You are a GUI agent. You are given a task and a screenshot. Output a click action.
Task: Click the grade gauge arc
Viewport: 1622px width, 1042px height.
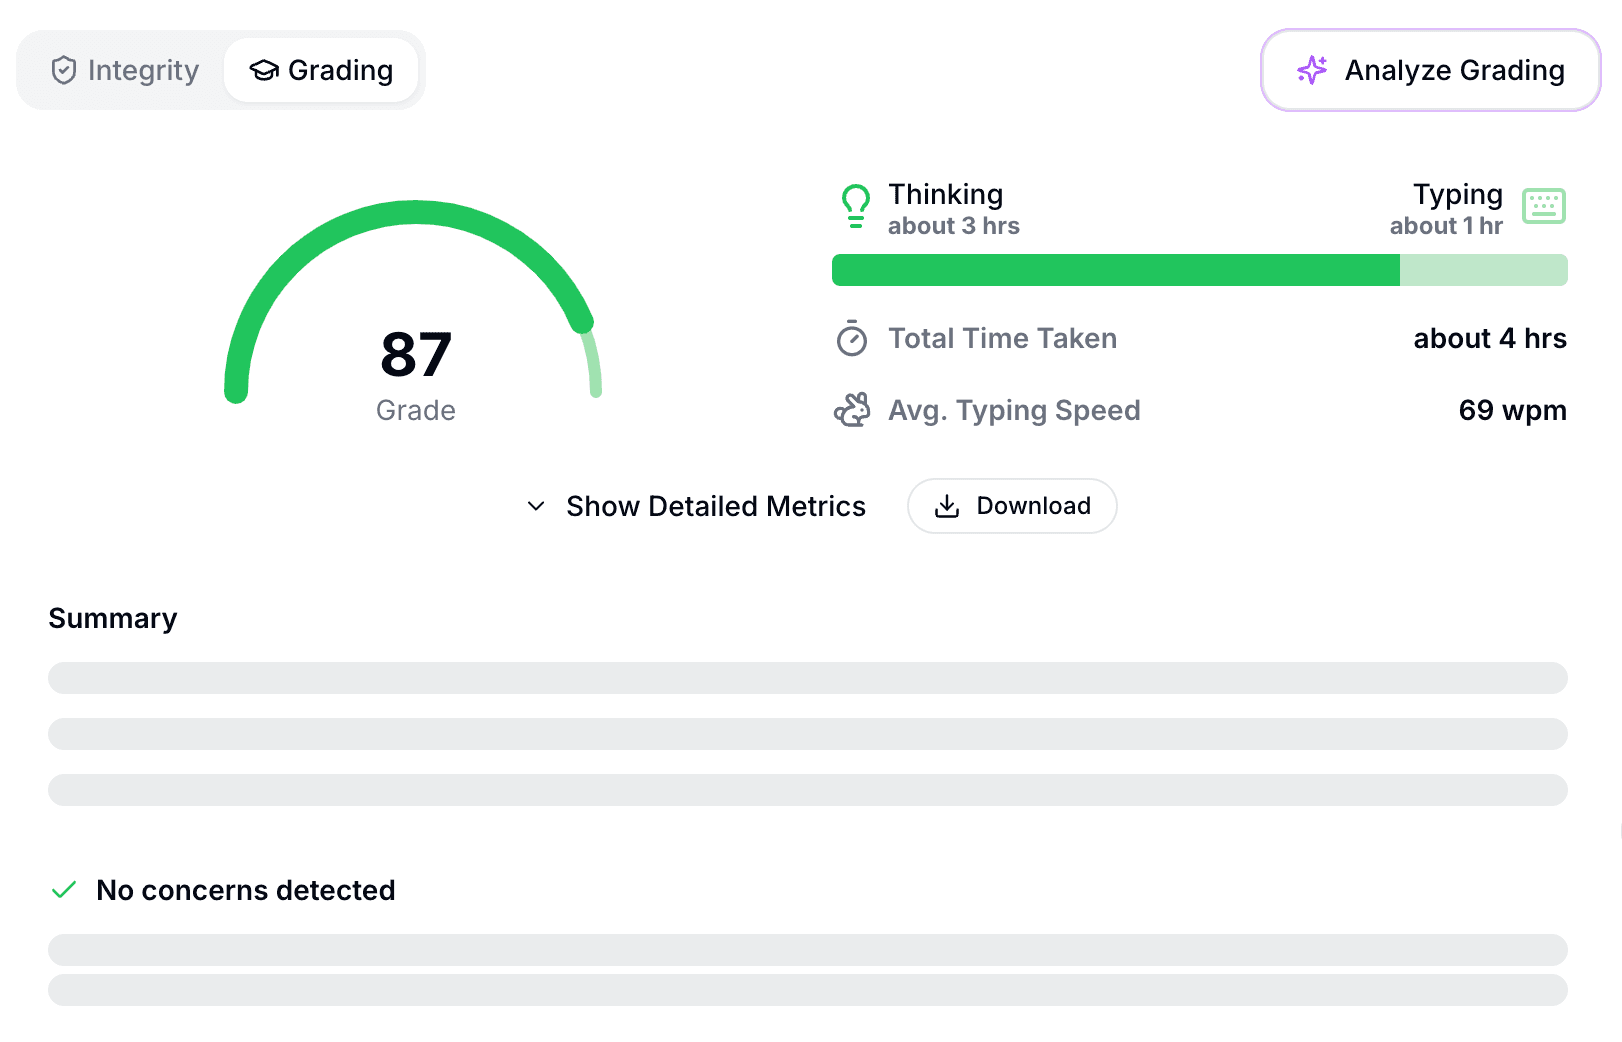413,213
